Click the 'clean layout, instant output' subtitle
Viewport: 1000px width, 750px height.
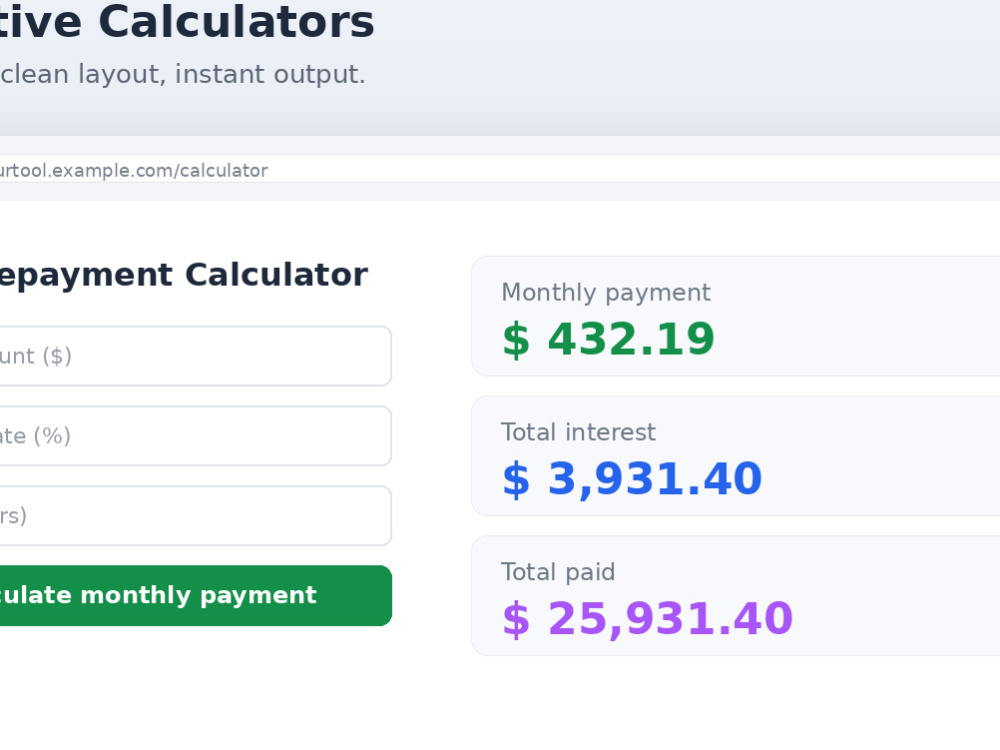click(182, 74)
